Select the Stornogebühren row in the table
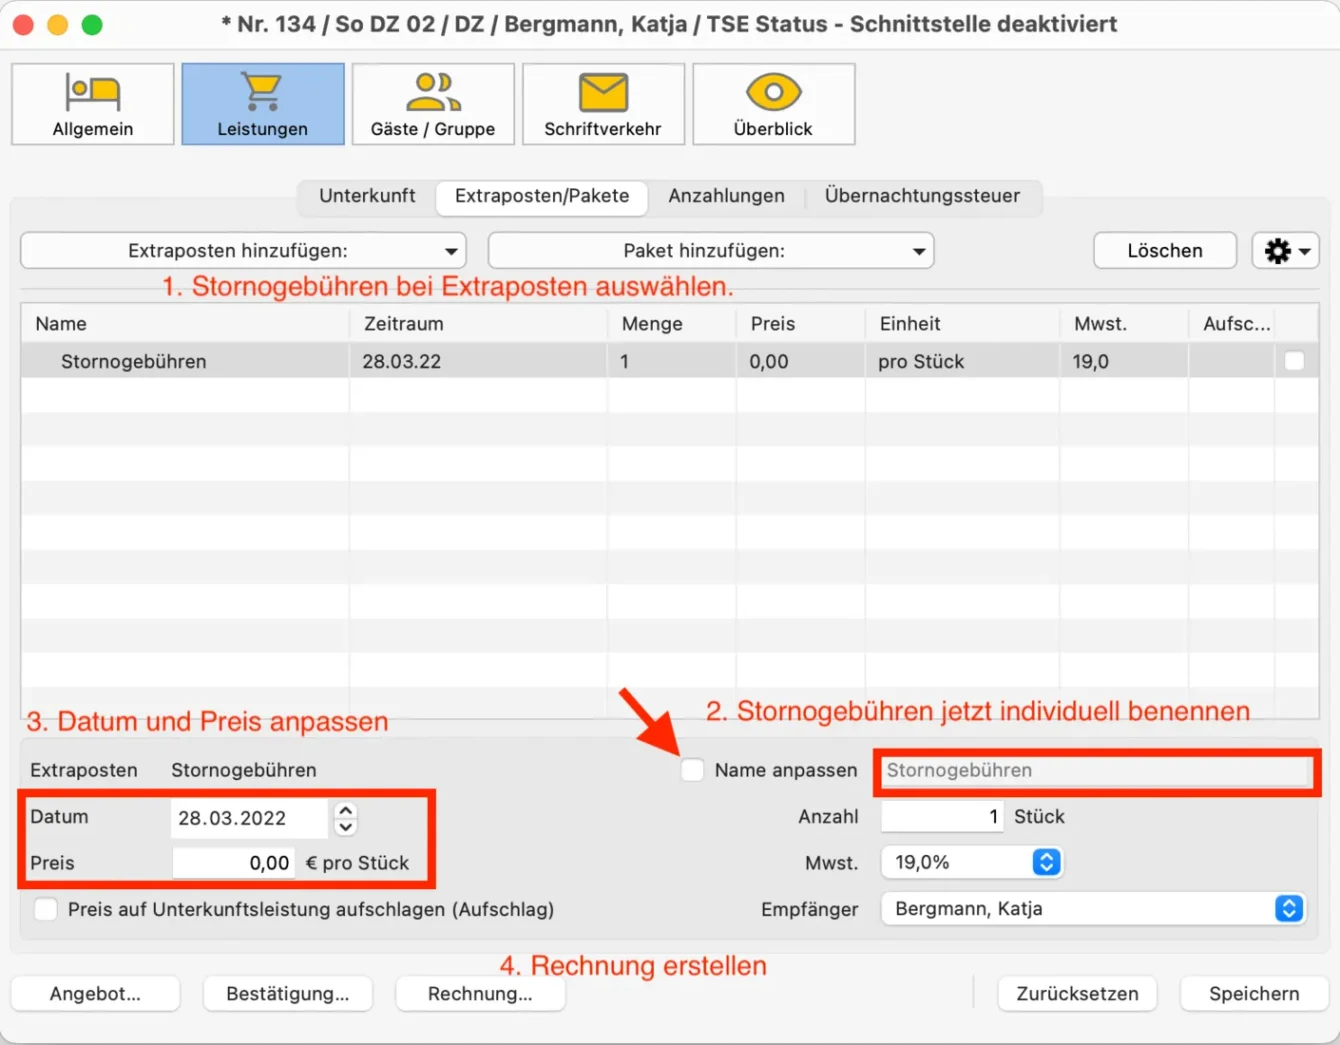1340x1045 pixels. (669, 361)
